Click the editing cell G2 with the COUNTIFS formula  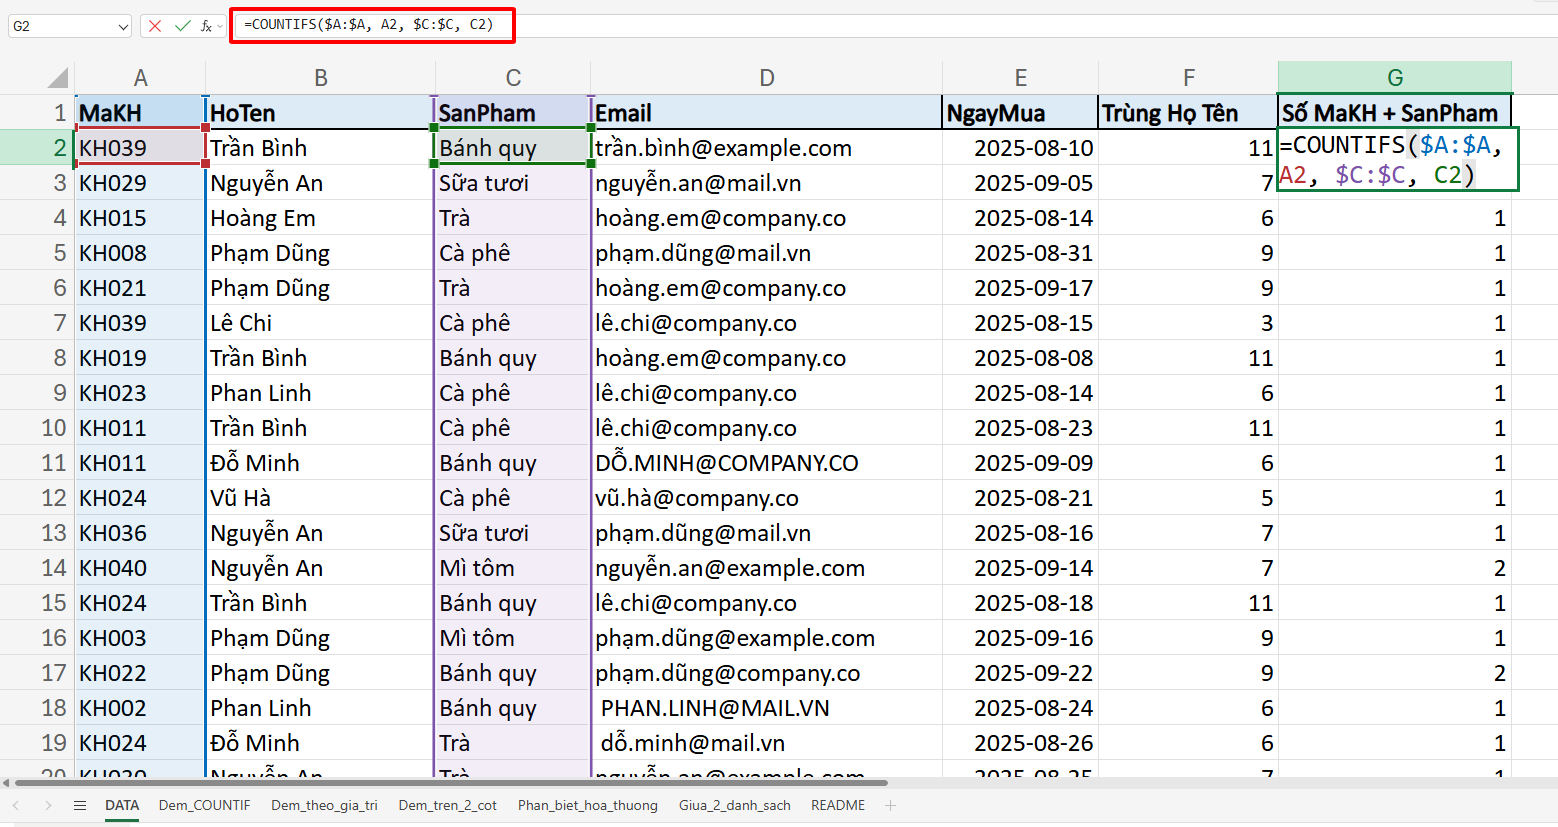(1398, 159)
